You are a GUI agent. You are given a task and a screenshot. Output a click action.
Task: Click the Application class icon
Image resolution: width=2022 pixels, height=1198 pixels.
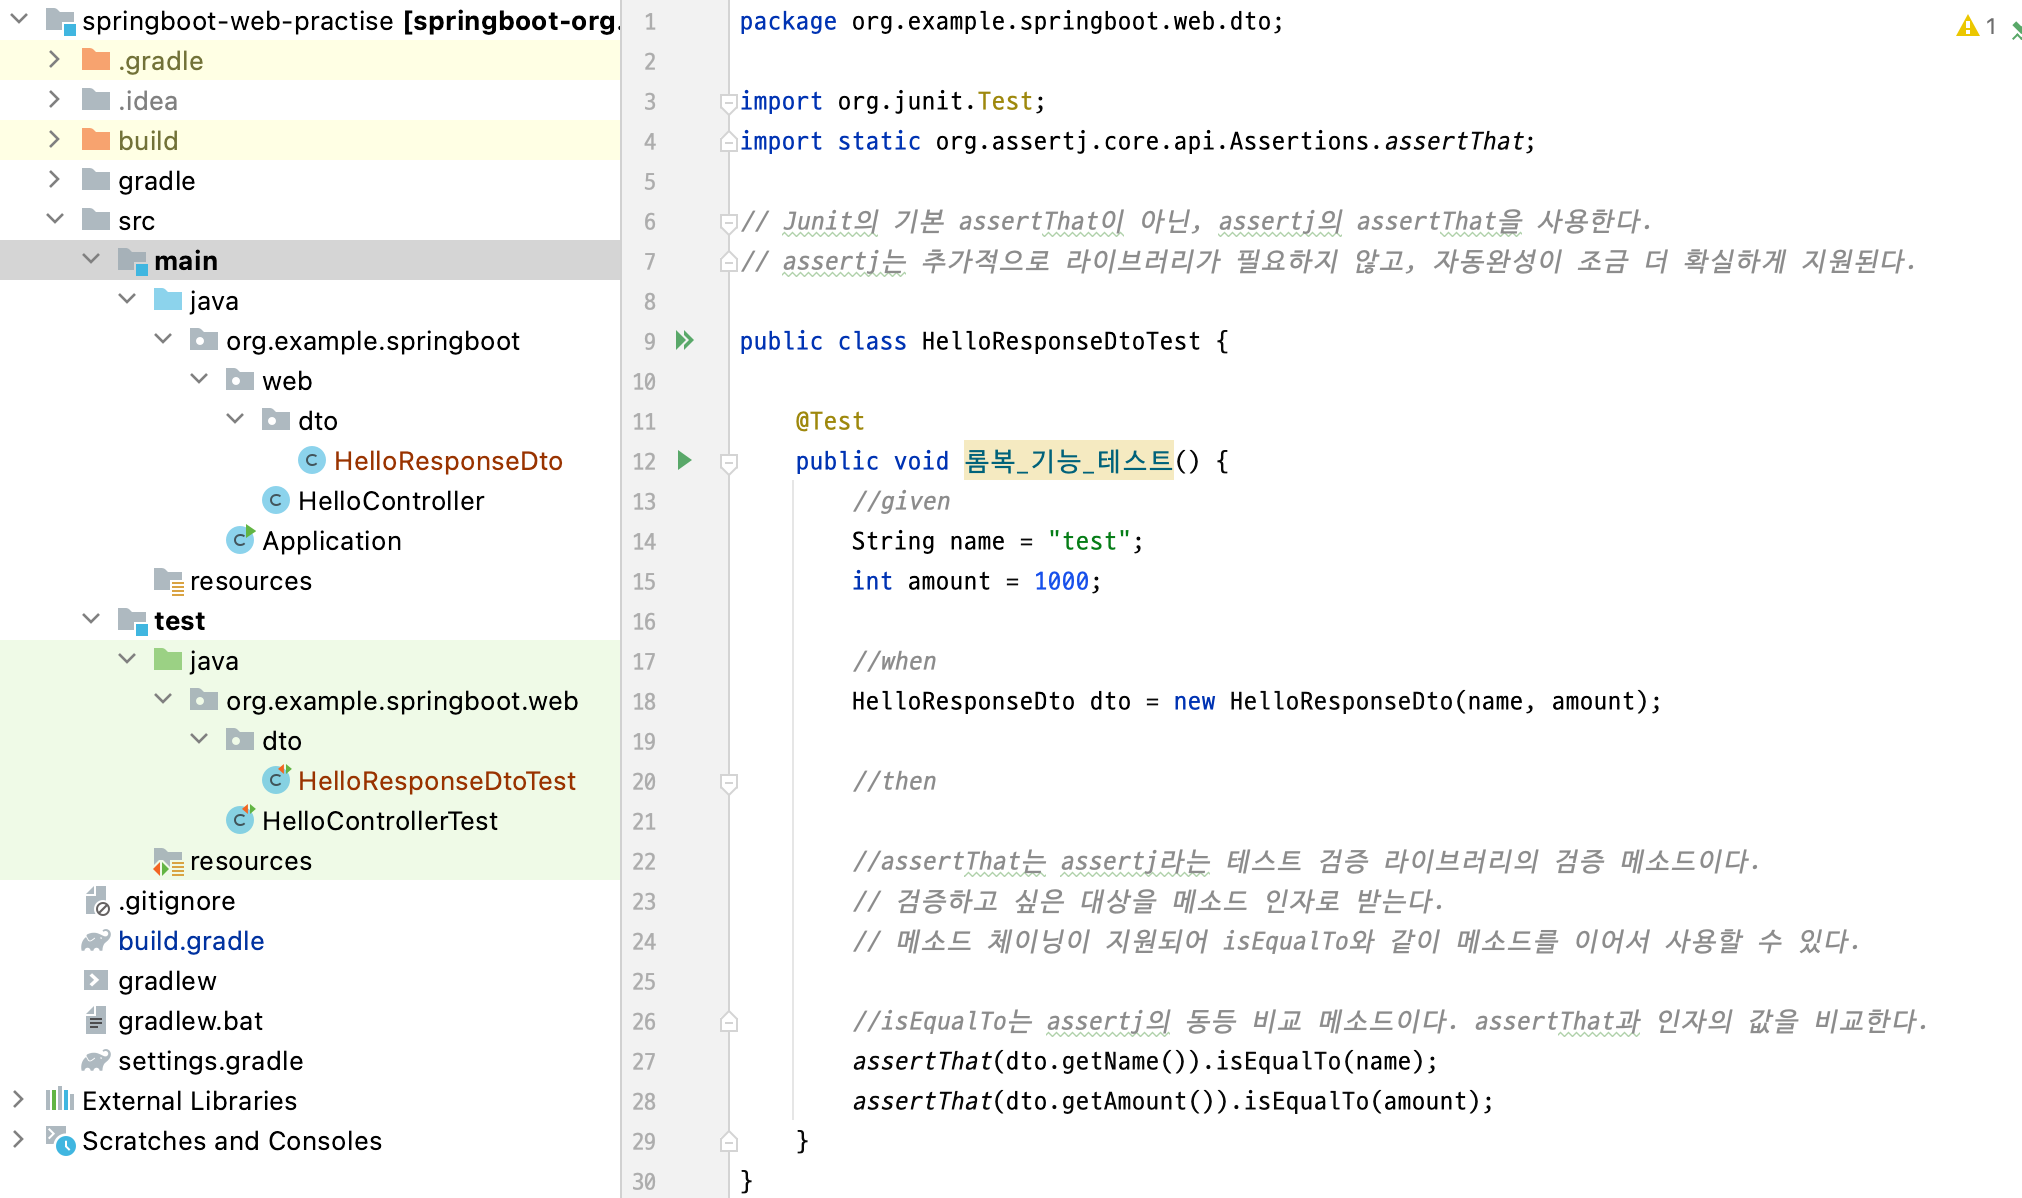point(240,540)
